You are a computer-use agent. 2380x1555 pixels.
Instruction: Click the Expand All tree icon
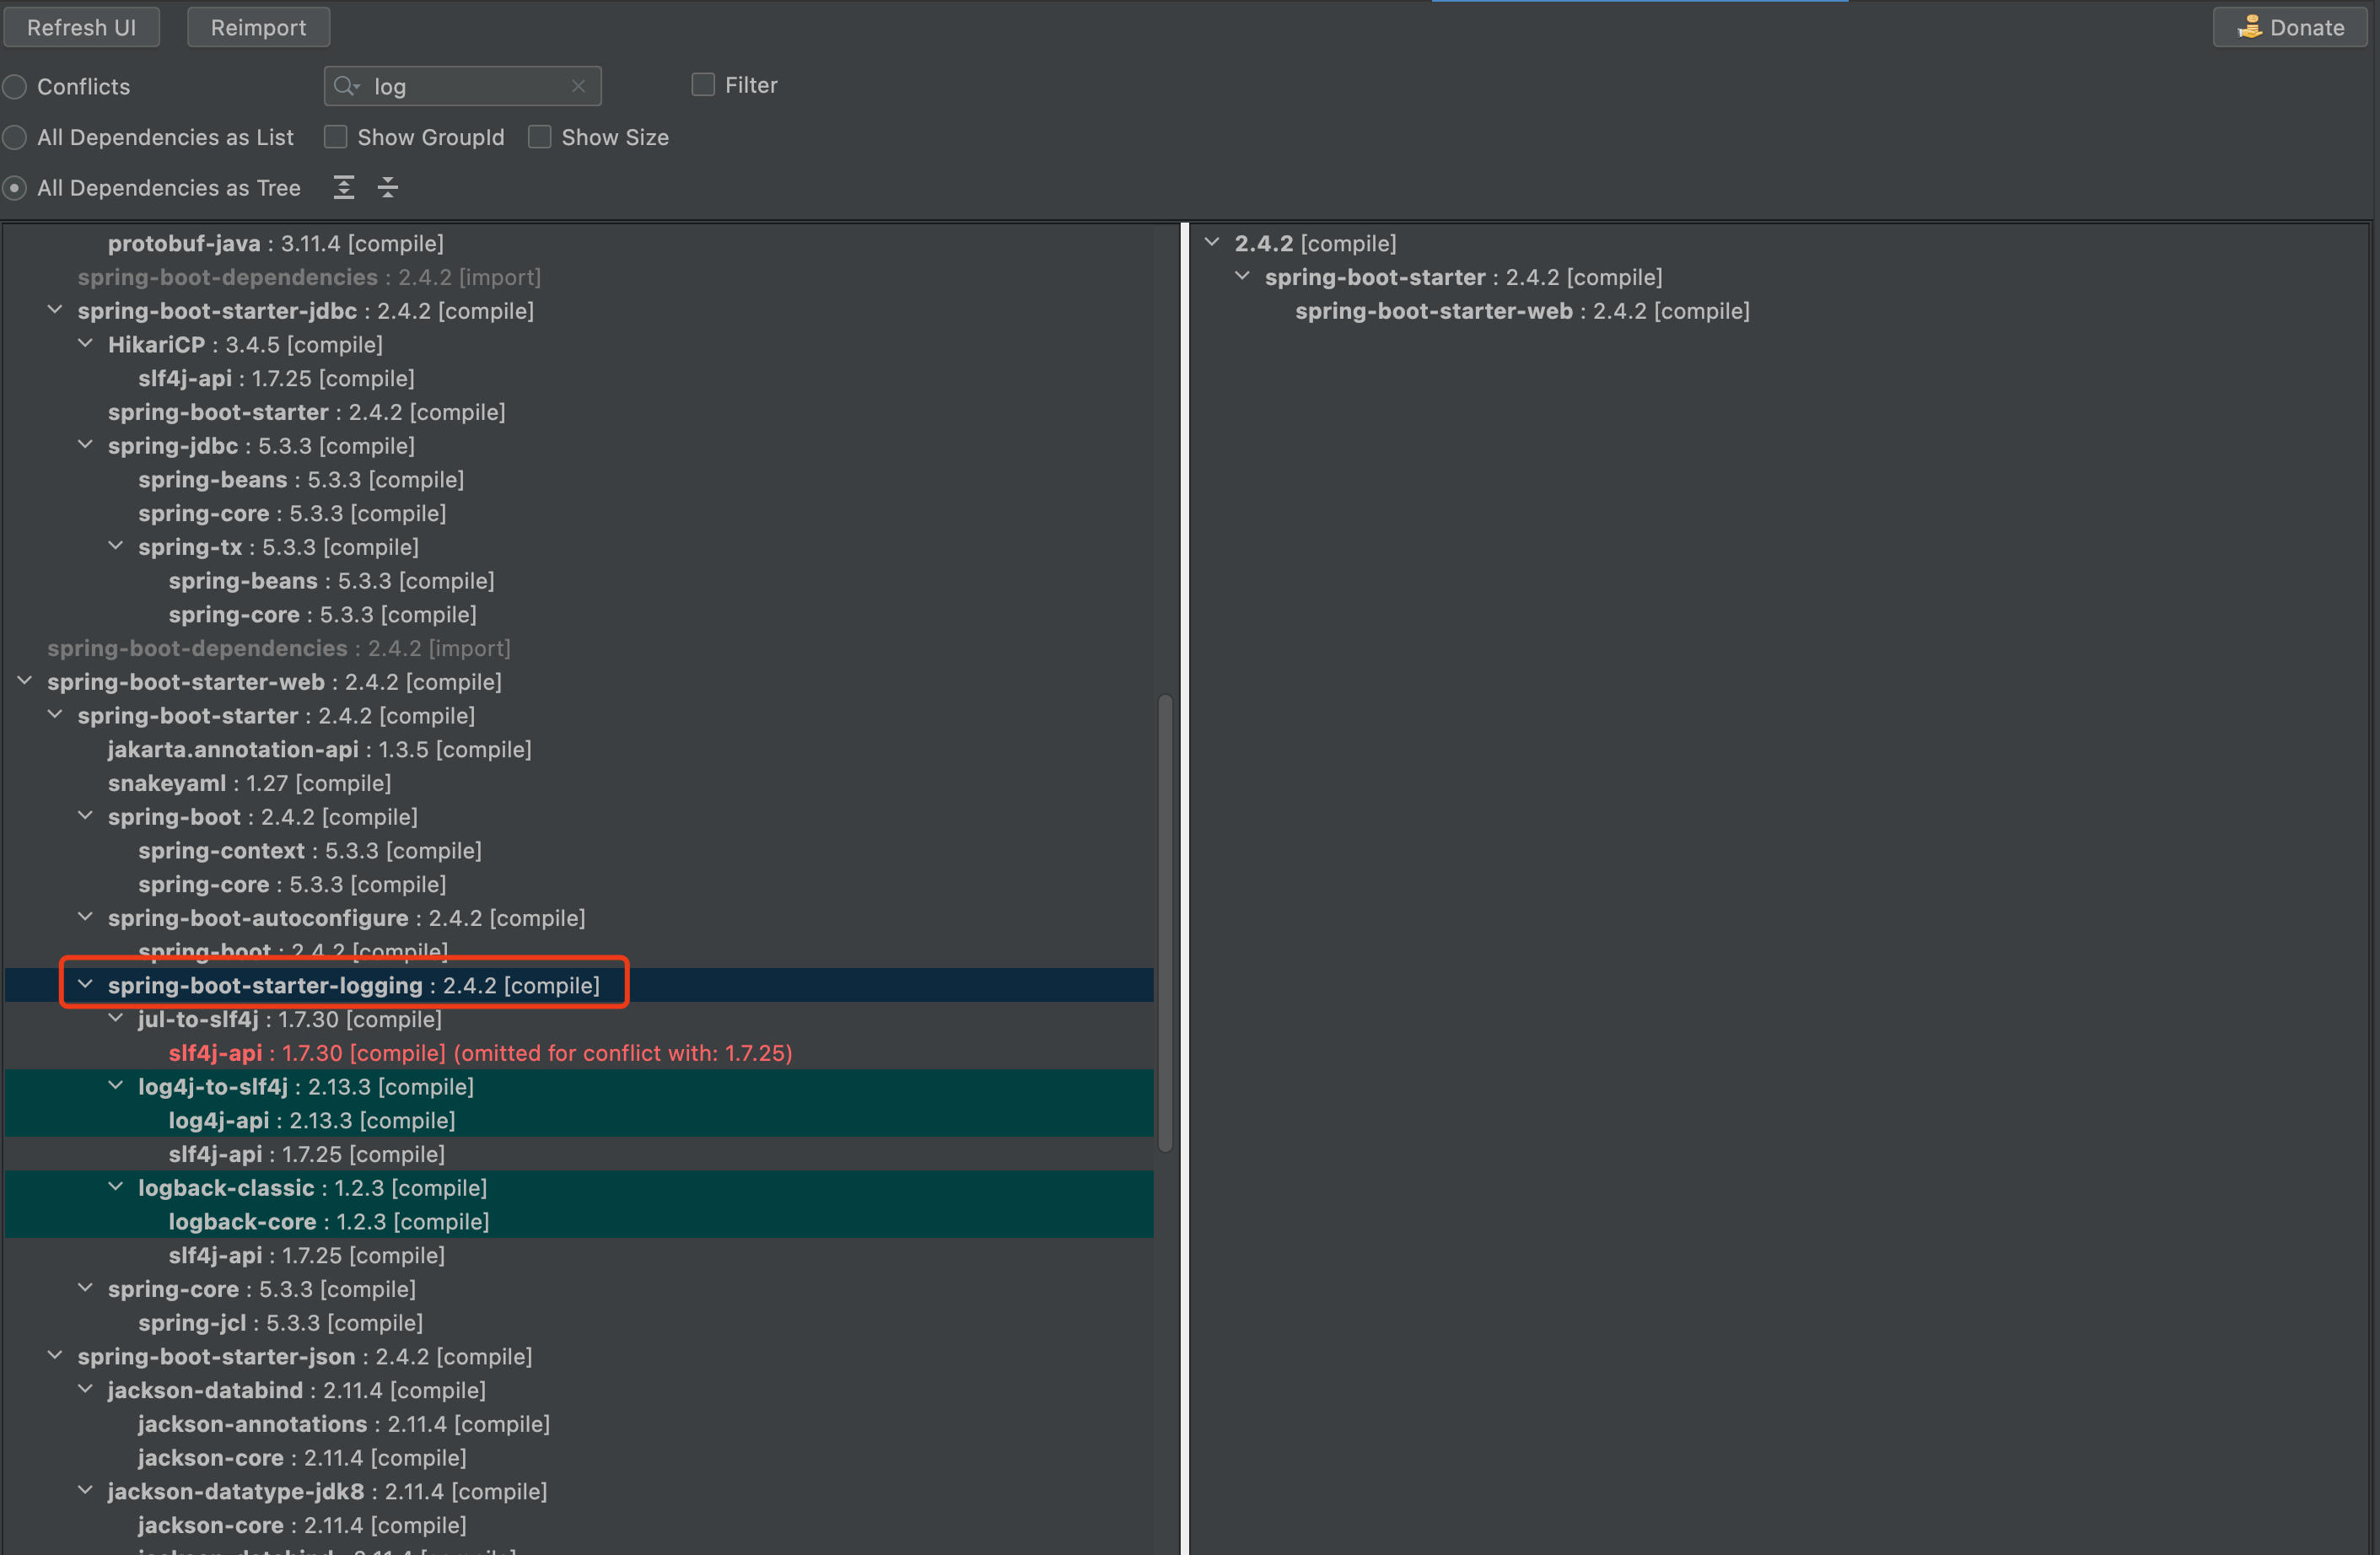click(344, 187)
